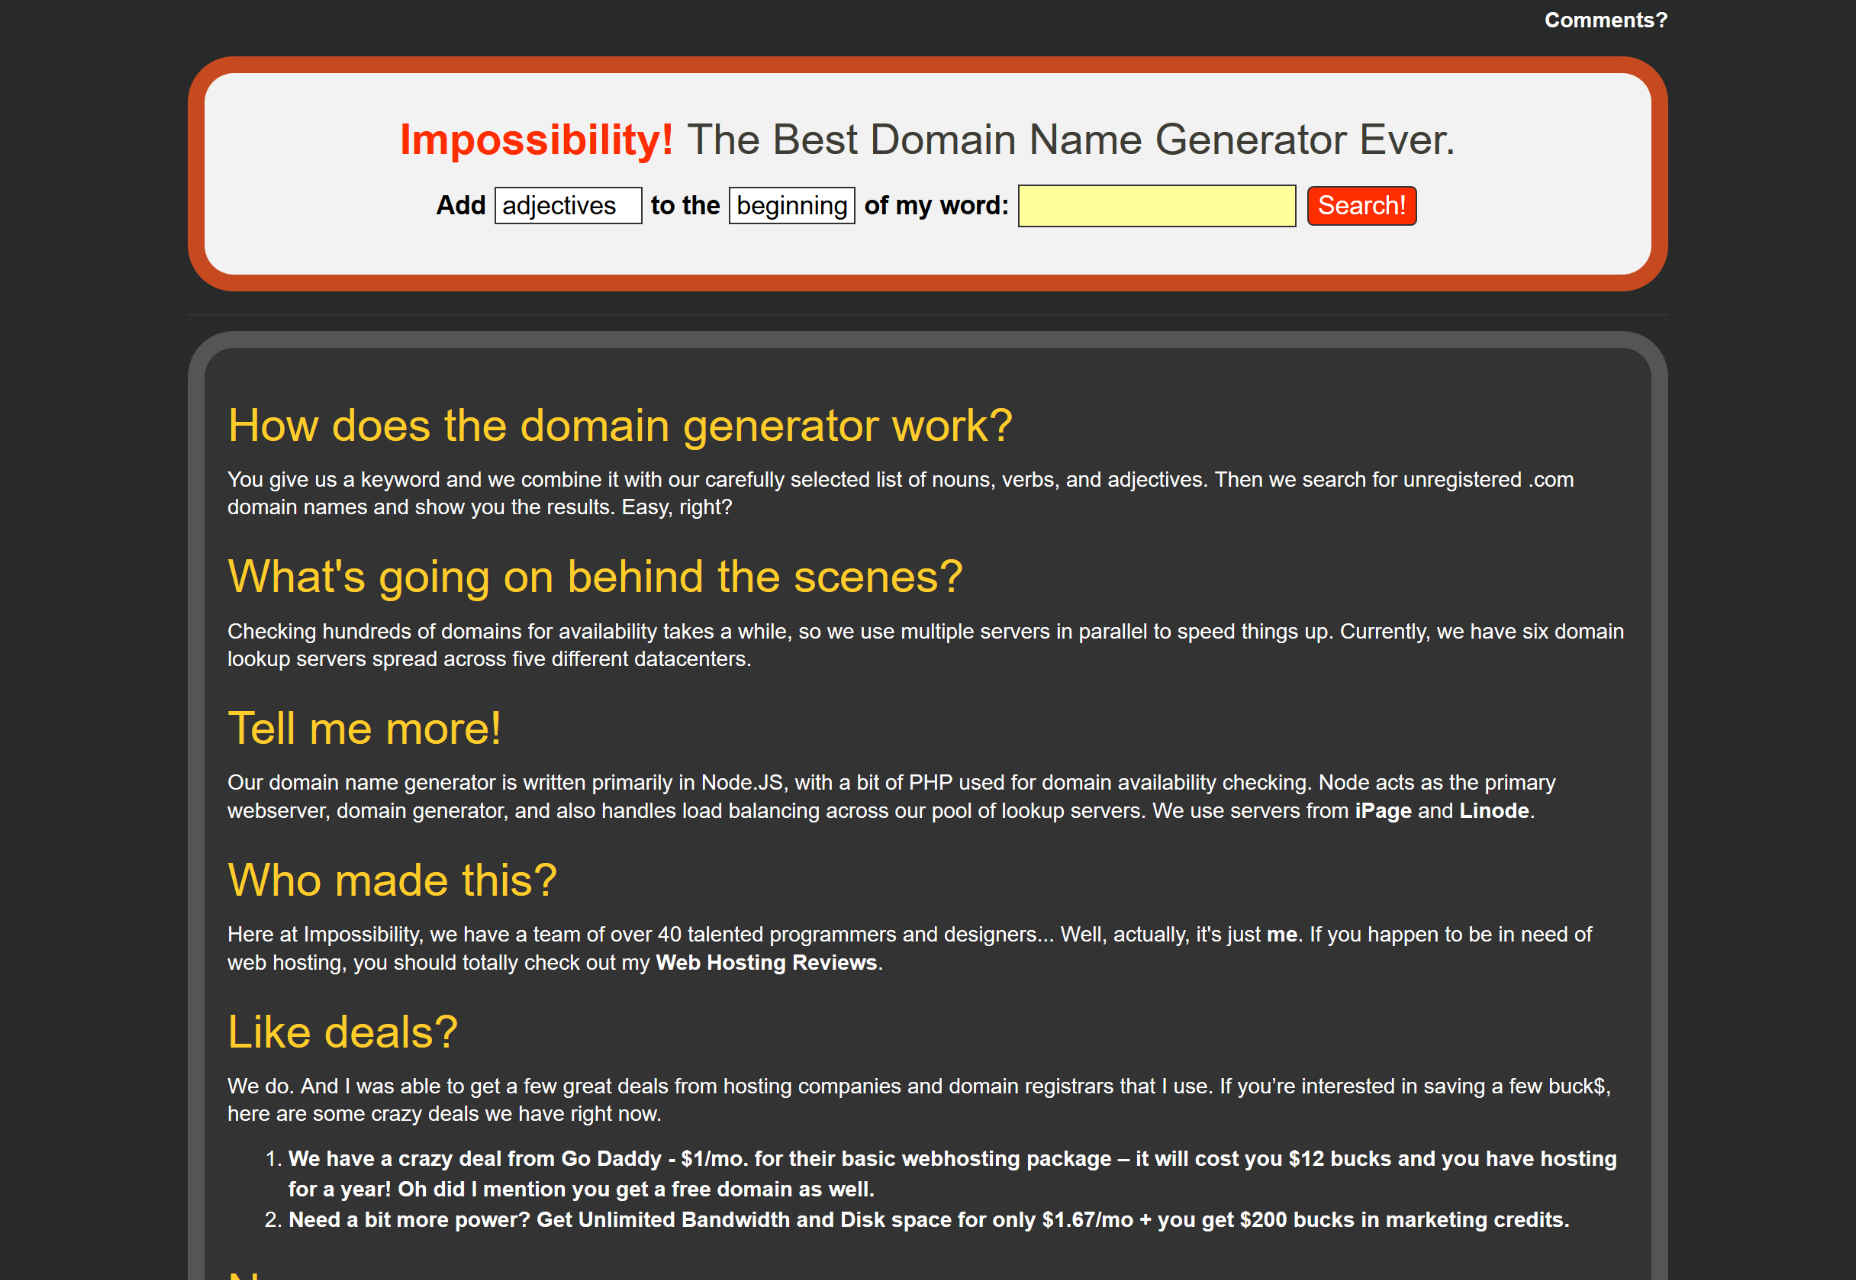
Task: Visit the Web Hosting Reviews link
Action: [x=766, y=963]
